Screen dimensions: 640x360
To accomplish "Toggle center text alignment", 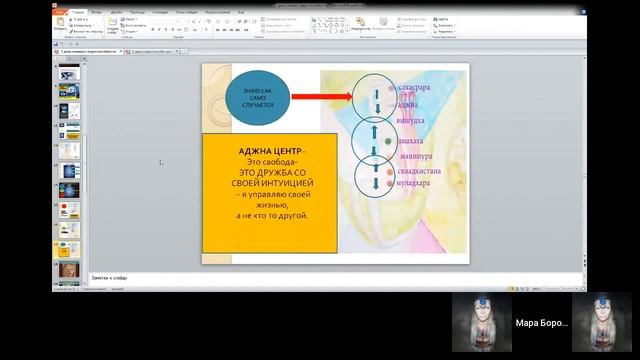I will [224, 30].
